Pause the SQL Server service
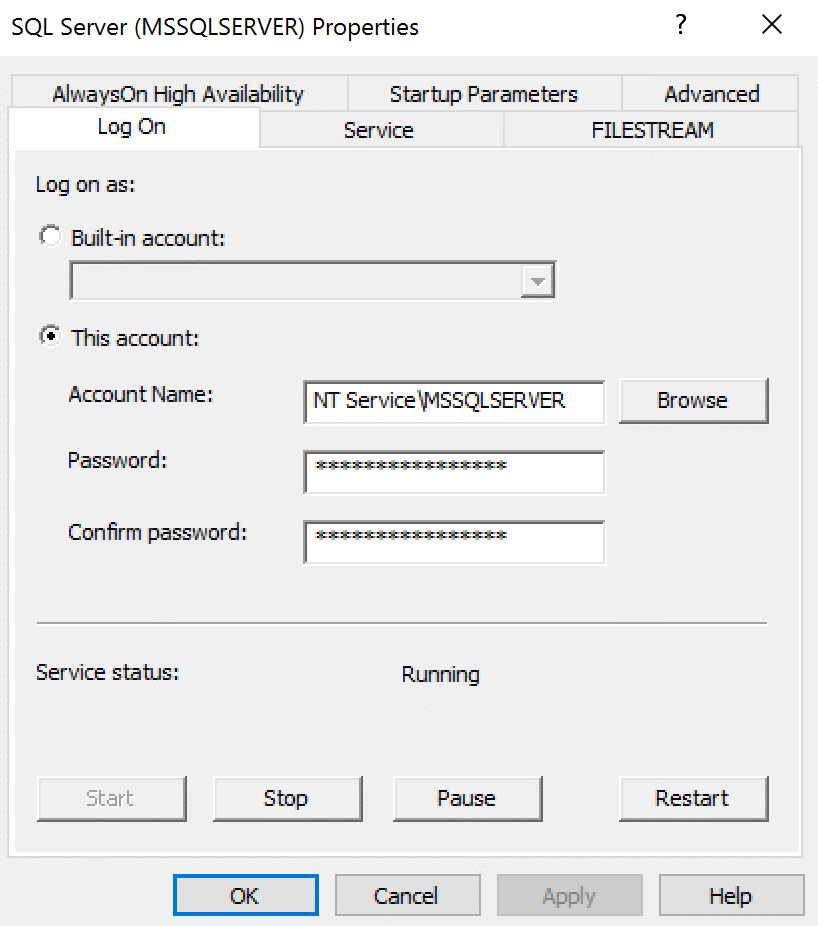Screen dimensions: 818x926 click(x=467, y=798)
